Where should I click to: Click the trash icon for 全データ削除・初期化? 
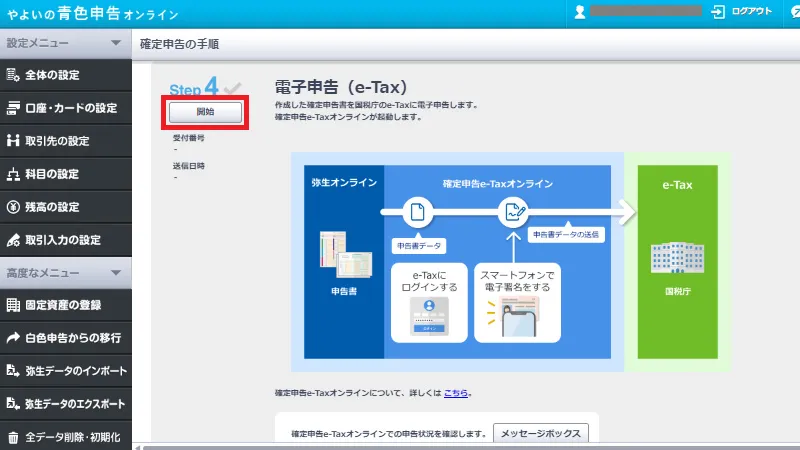[x=13, y=437]
